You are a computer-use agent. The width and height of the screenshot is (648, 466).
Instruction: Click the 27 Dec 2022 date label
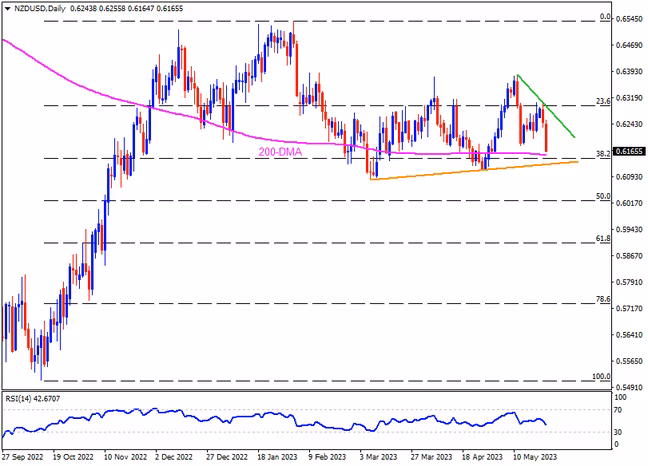click(x=227, y=457)
